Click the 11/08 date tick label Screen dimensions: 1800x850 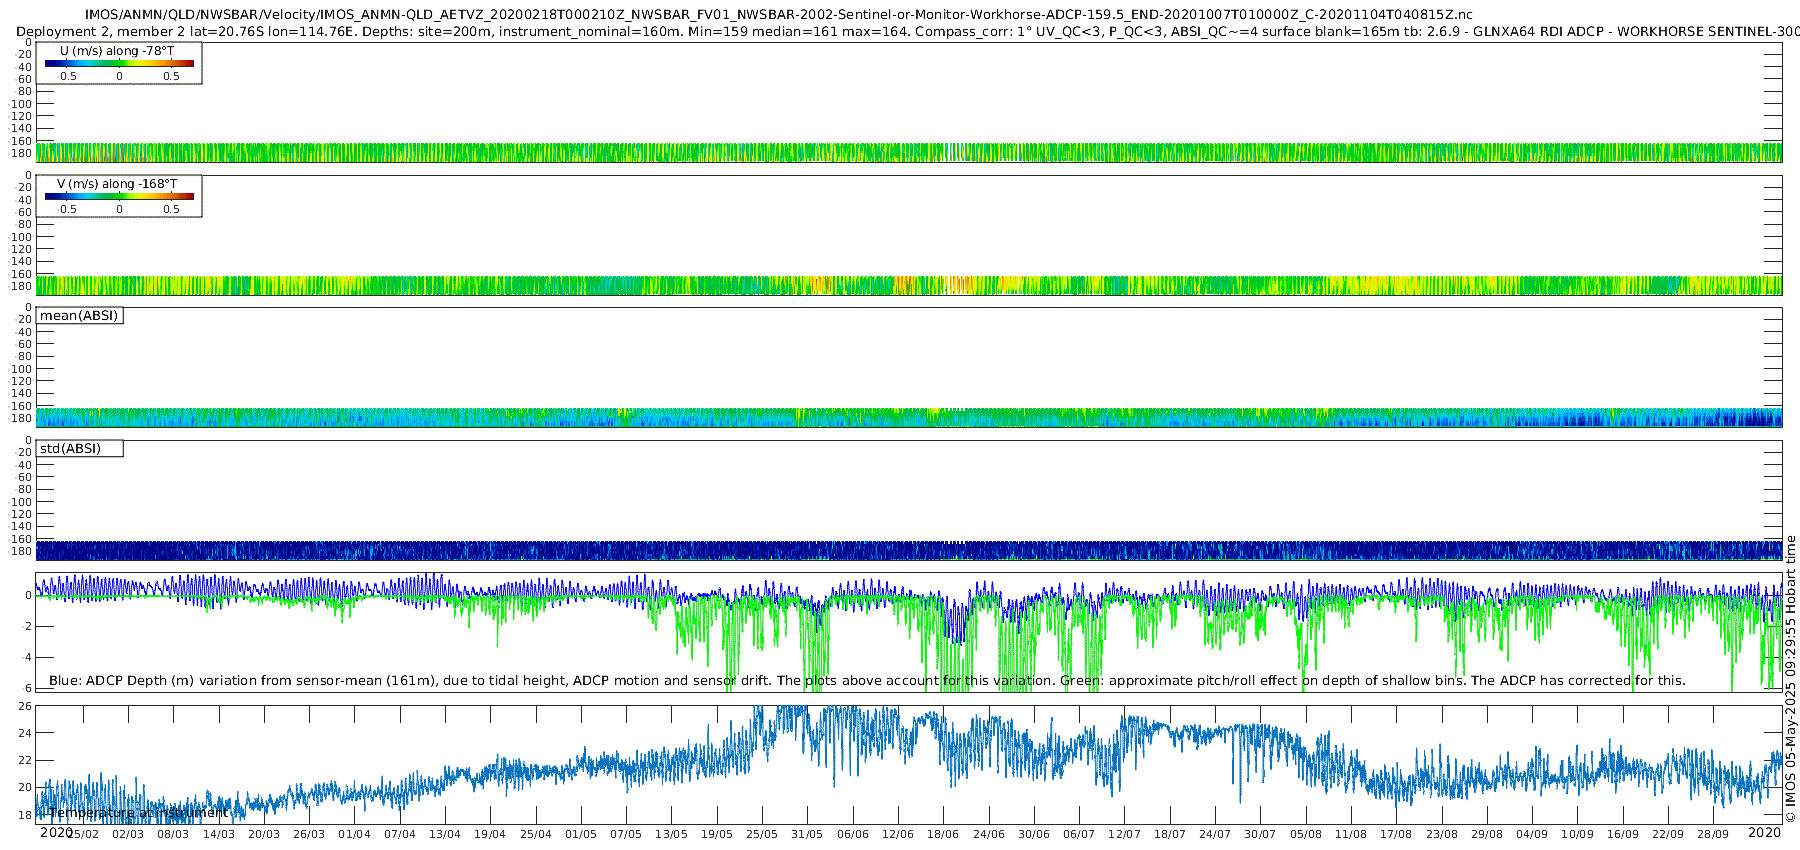[x=1351, y=834]
